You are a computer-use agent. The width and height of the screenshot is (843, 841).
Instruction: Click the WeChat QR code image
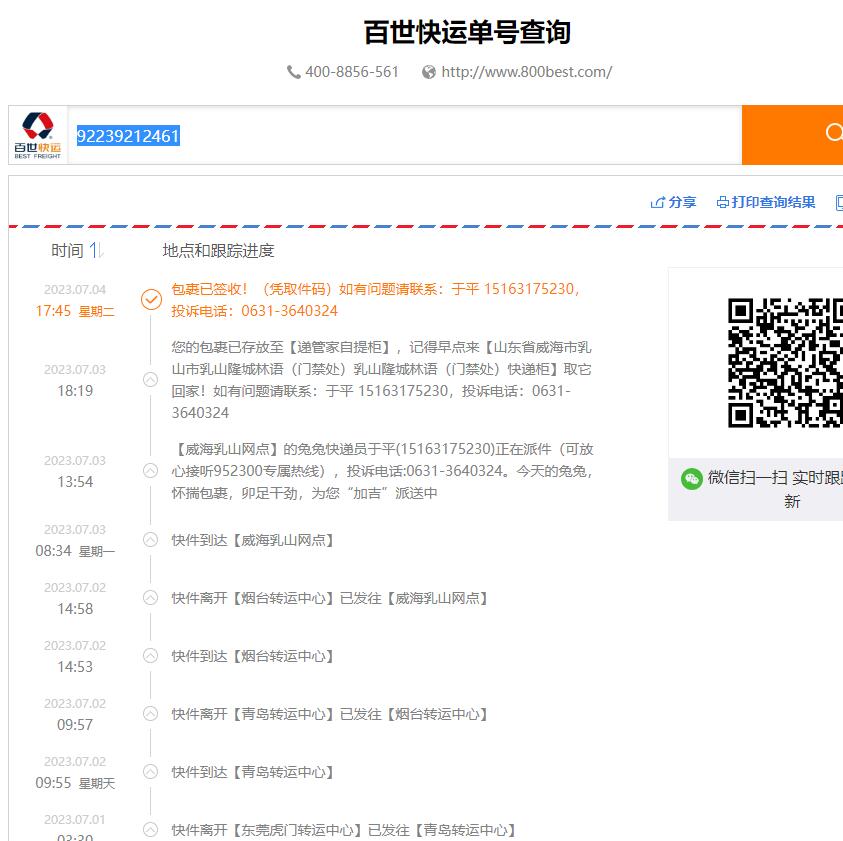(785, 363)
